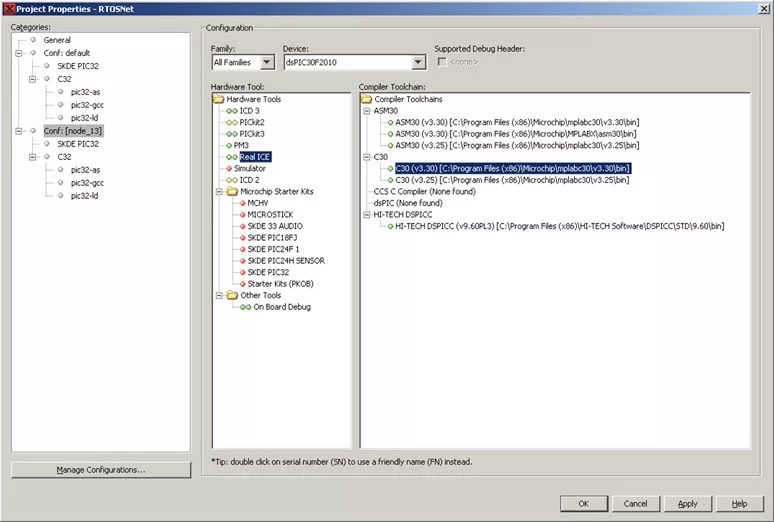Open the Family dropdown list
This screenshot has width=774, height=522.
click(267, 62)
